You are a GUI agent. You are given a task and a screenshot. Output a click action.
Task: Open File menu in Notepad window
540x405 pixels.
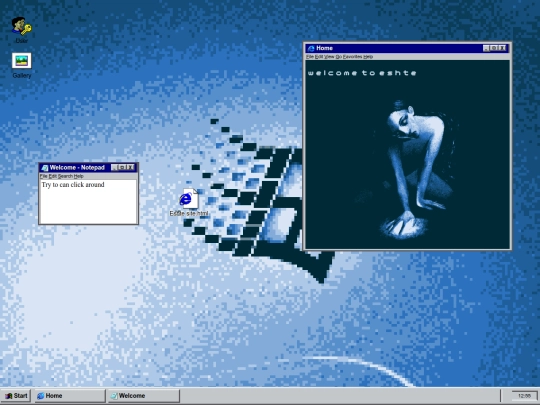(44, 176)
